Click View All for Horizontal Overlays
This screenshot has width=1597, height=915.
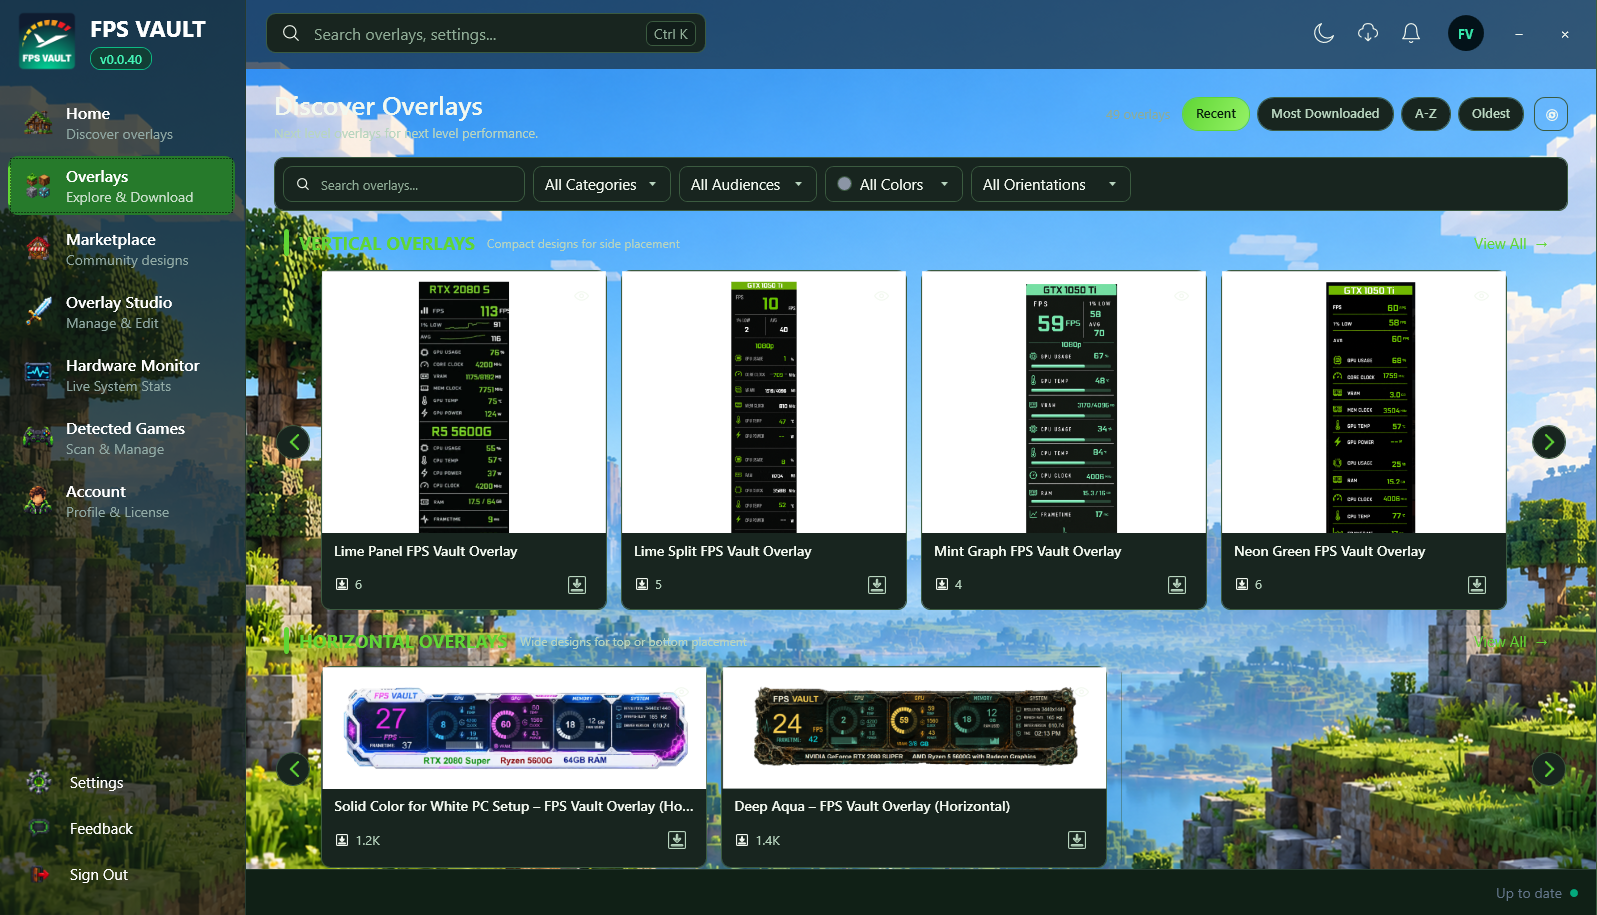(x=1510, y=642)
